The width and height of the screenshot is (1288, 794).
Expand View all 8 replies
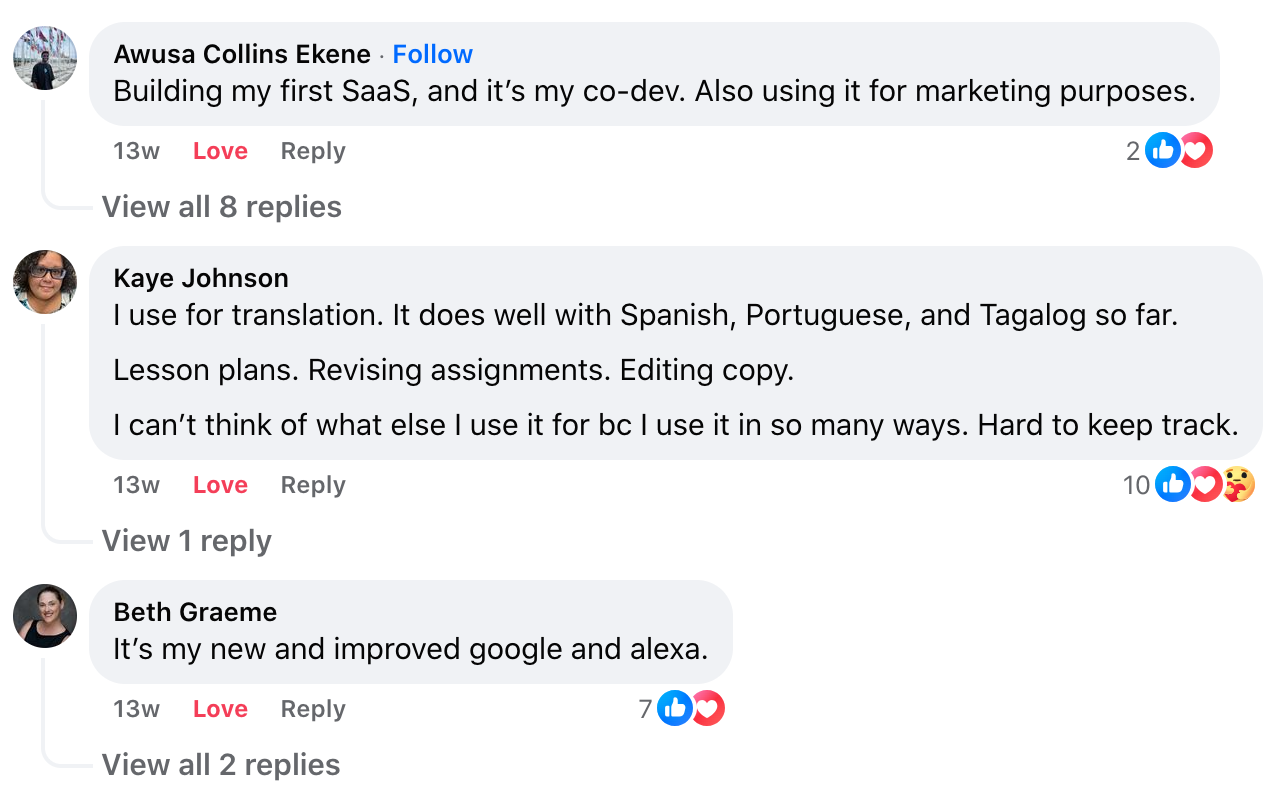pyautogui.click(x=222, y=207)
